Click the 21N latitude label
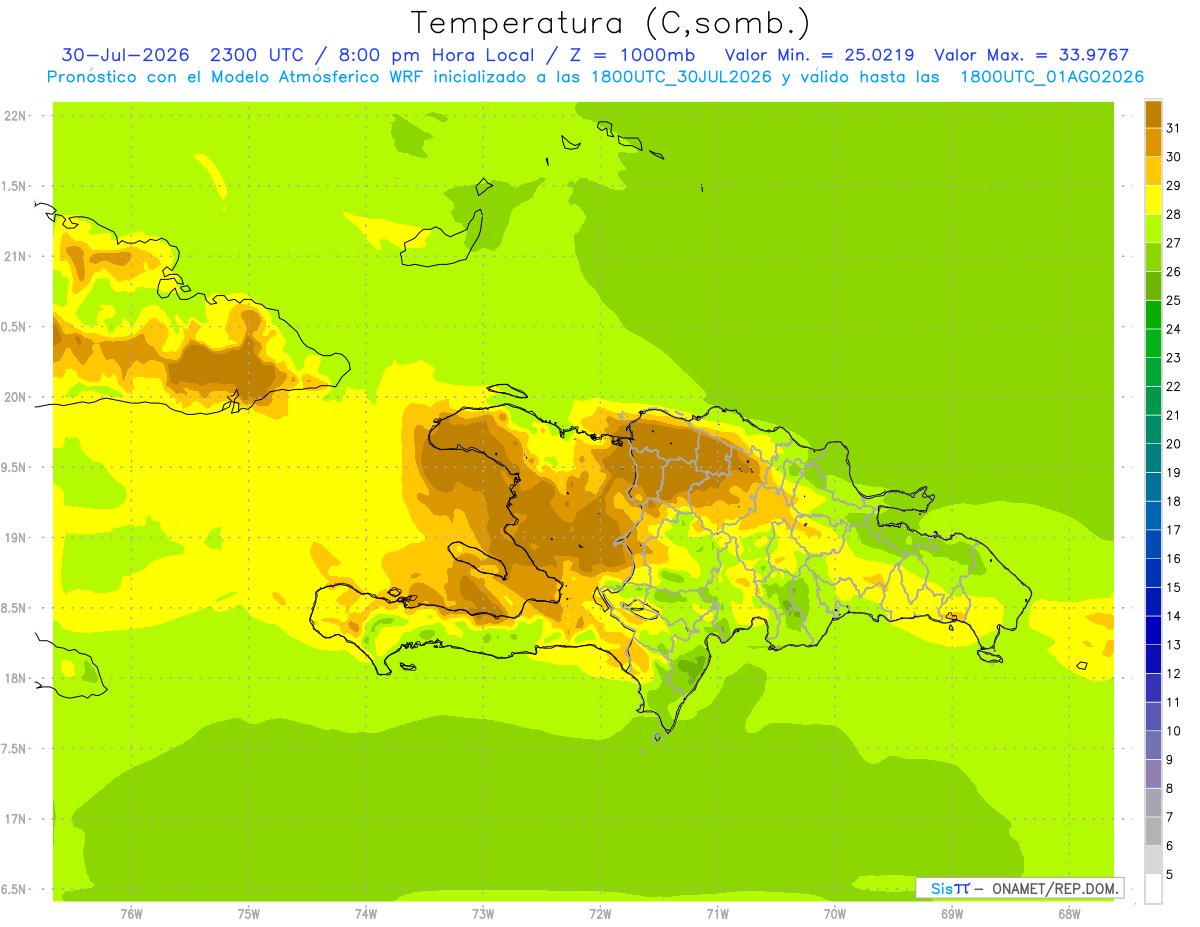 tap(15, 257)
